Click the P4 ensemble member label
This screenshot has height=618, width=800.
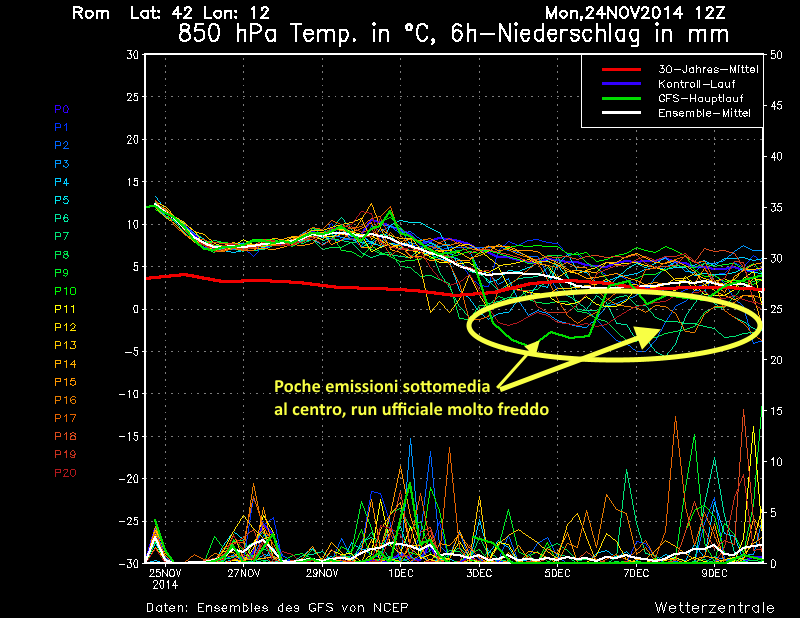tap(61, 182)
